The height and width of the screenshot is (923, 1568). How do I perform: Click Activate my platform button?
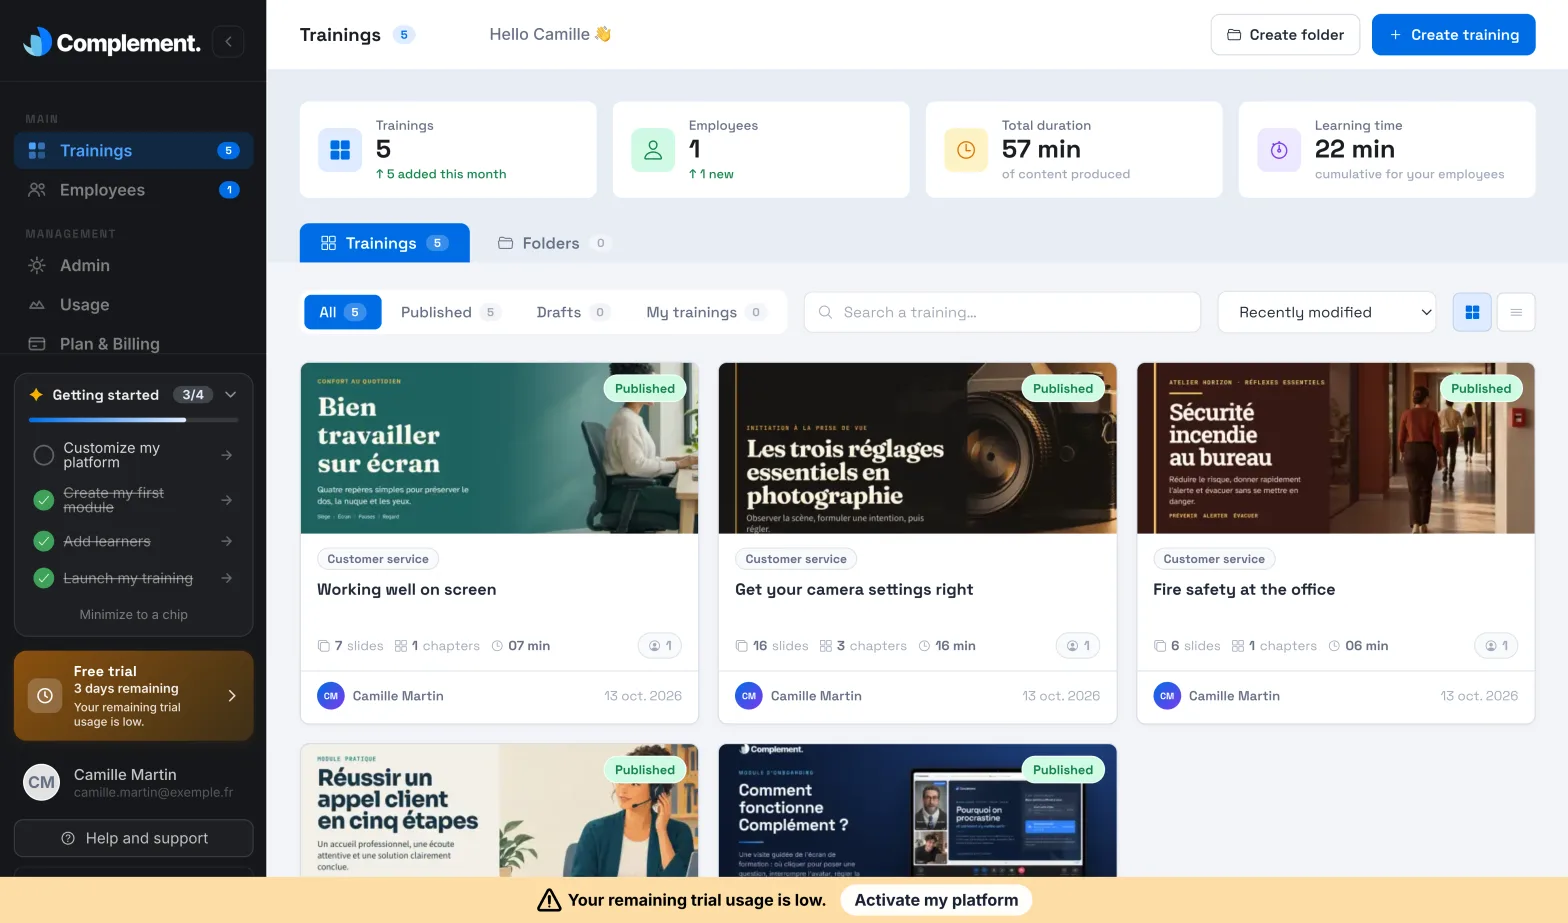[x=936, y=900]
